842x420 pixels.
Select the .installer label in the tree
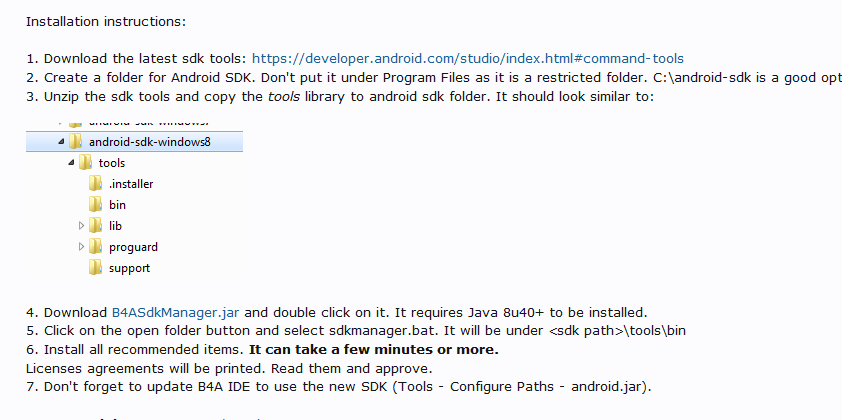[x=131, y=183]
